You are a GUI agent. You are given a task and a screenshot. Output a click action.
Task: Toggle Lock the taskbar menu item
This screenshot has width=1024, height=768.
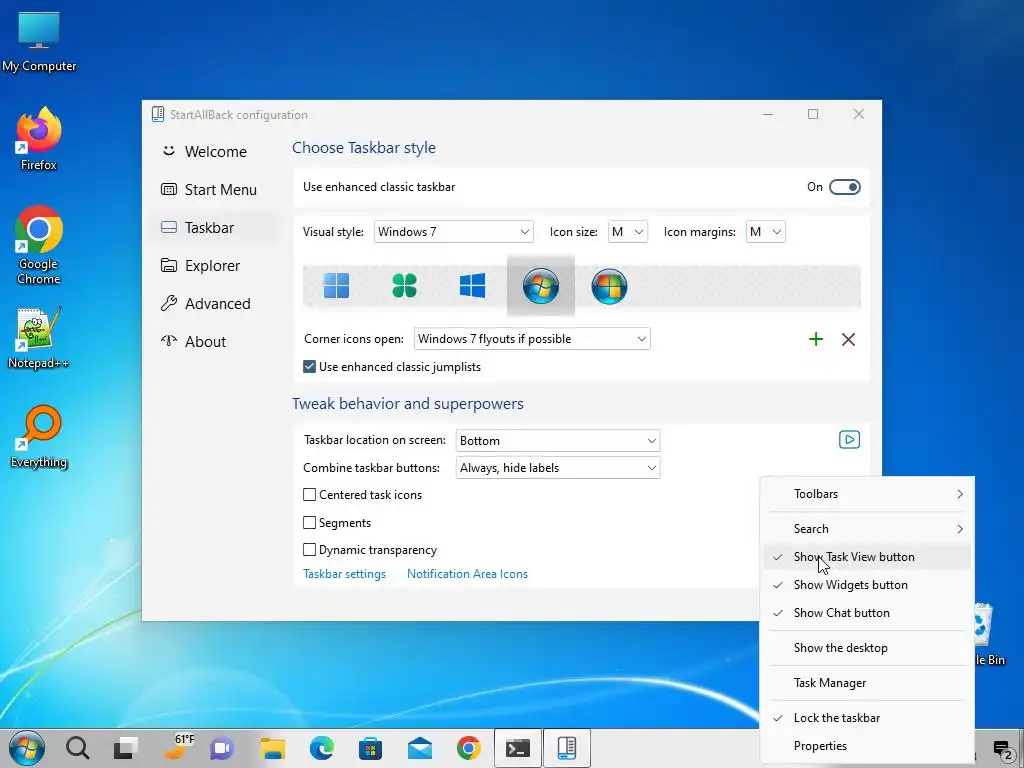(867, 718)
